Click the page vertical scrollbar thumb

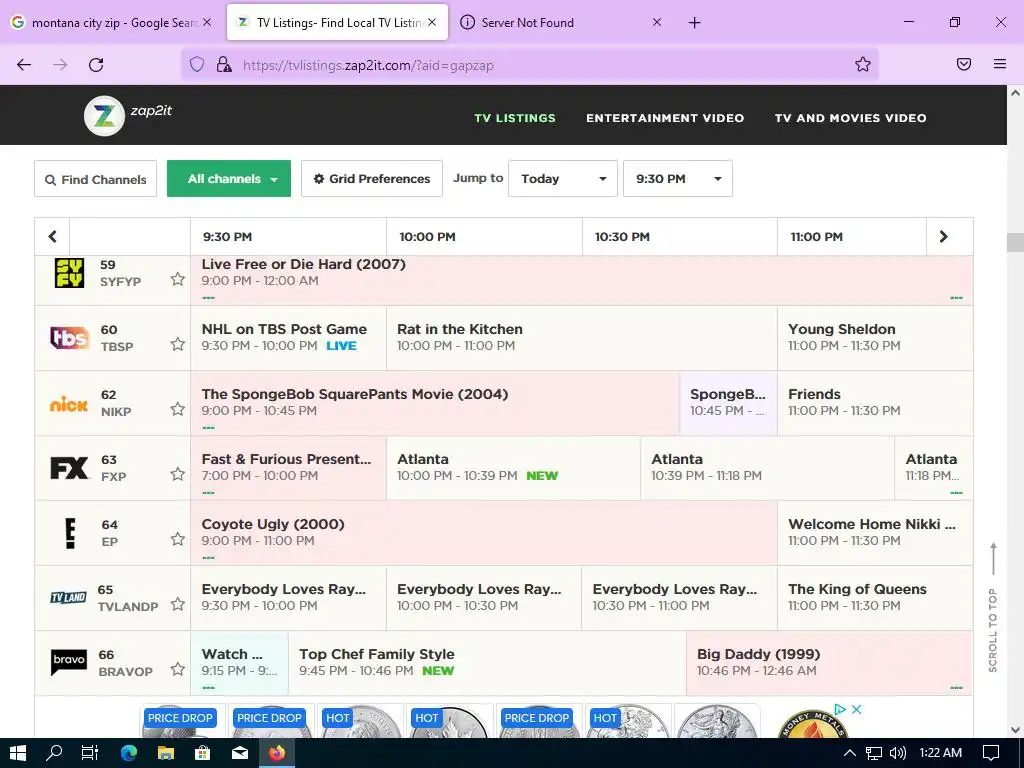pyautogui.click(x=1015, y=242)
